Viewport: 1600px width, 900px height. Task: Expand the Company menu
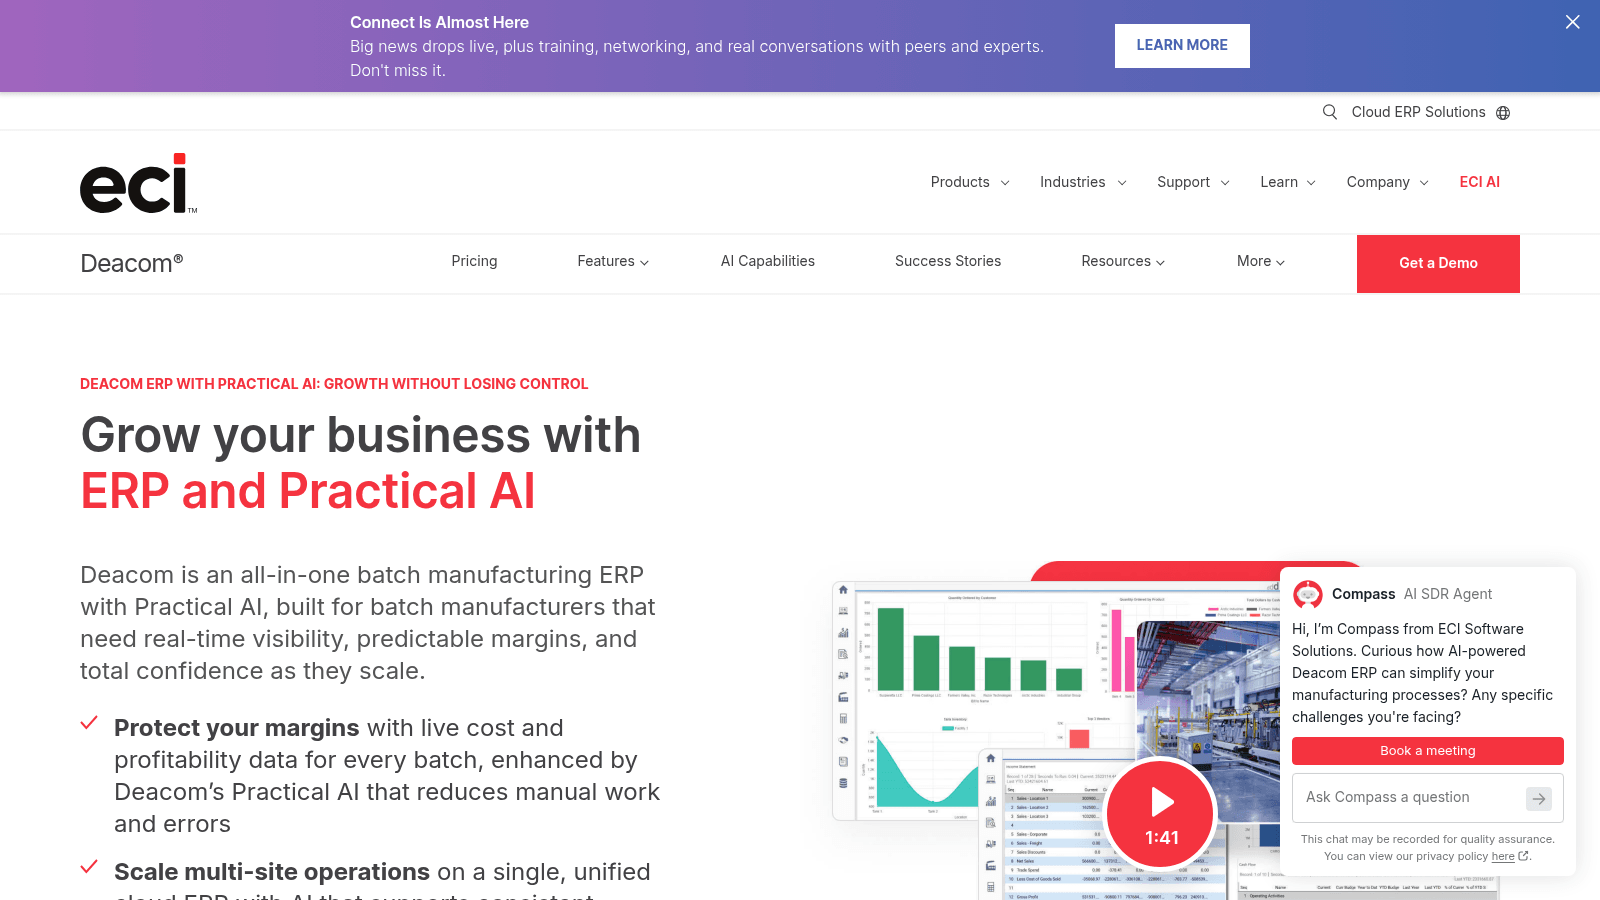pos(1387,182)
